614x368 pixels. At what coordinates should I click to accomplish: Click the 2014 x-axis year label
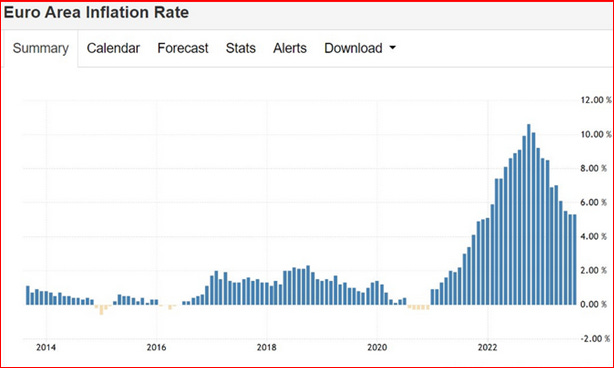pyautogui.click(x=46, y=347)
